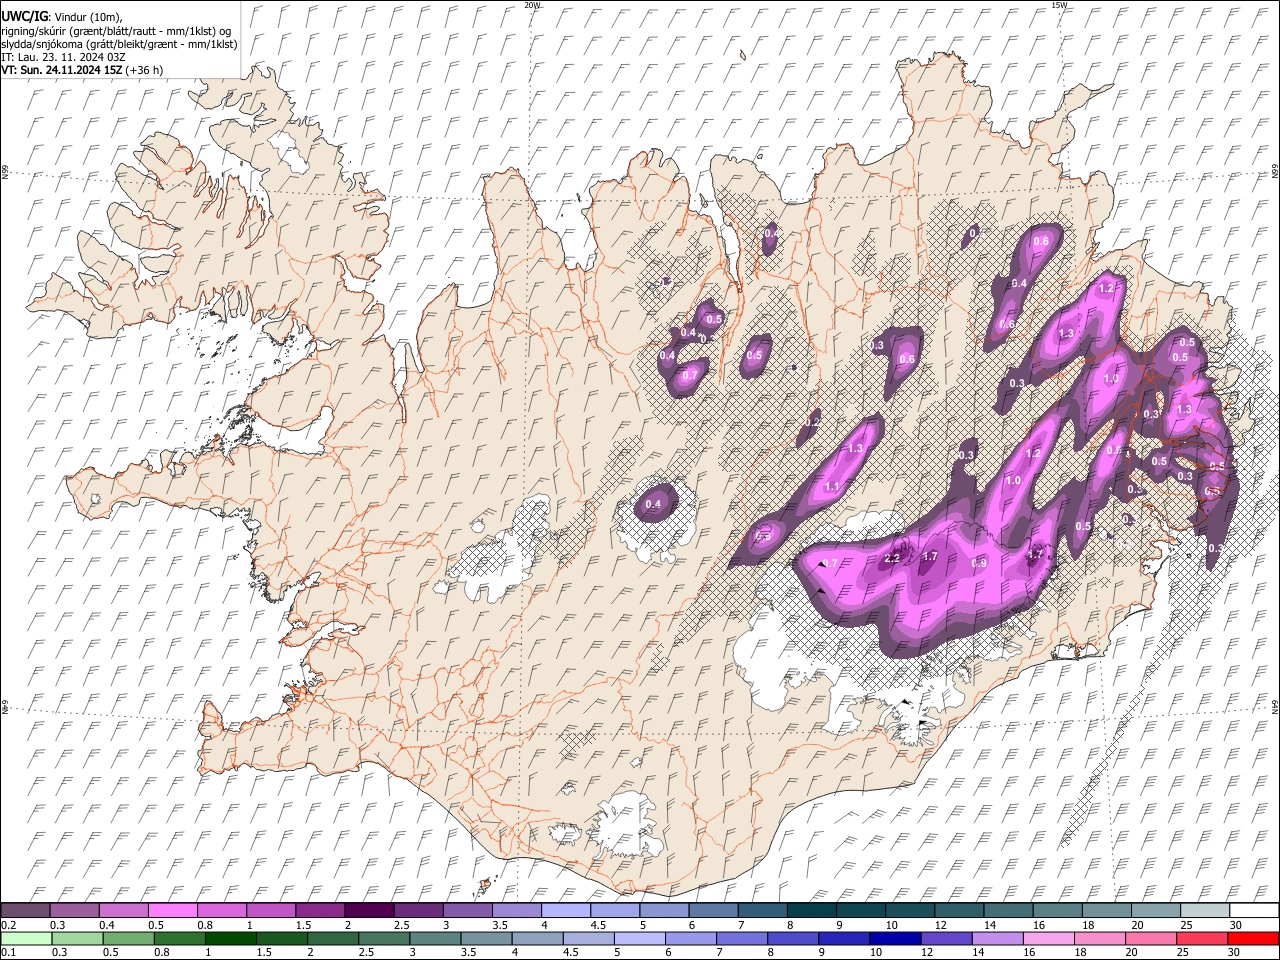Viewport: 1280px width, 960px height.
Task: Click the 0.7 snowfall value in the northern cluster
Action: [689, 375]
